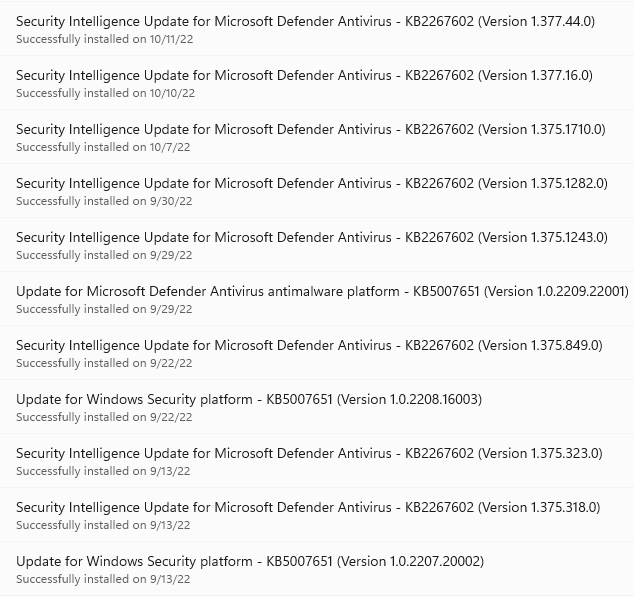The width and height of the screenshot is (634, 597).
Task: Click install date below version 1.0.2207.20002
Action: 103,579
